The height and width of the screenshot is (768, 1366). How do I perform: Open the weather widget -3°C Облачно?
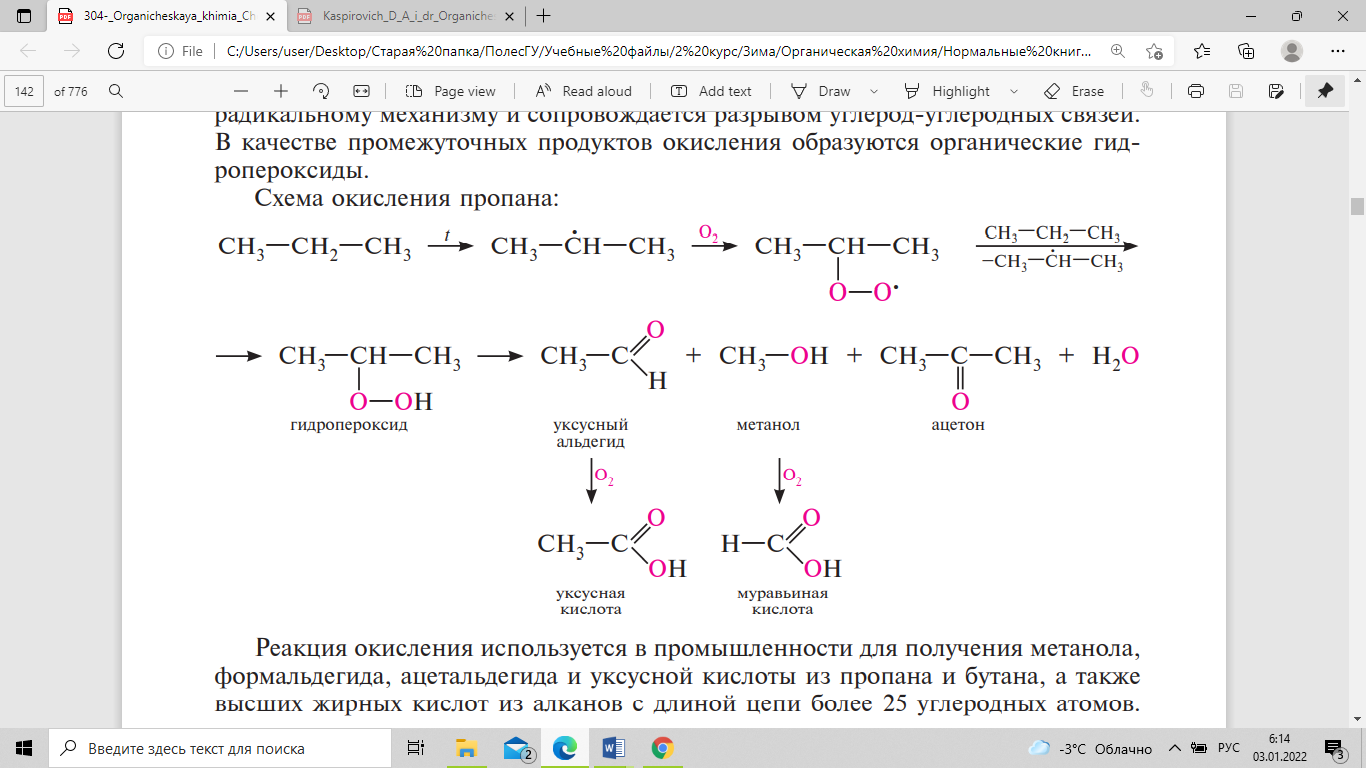(x=1090, y=748)
